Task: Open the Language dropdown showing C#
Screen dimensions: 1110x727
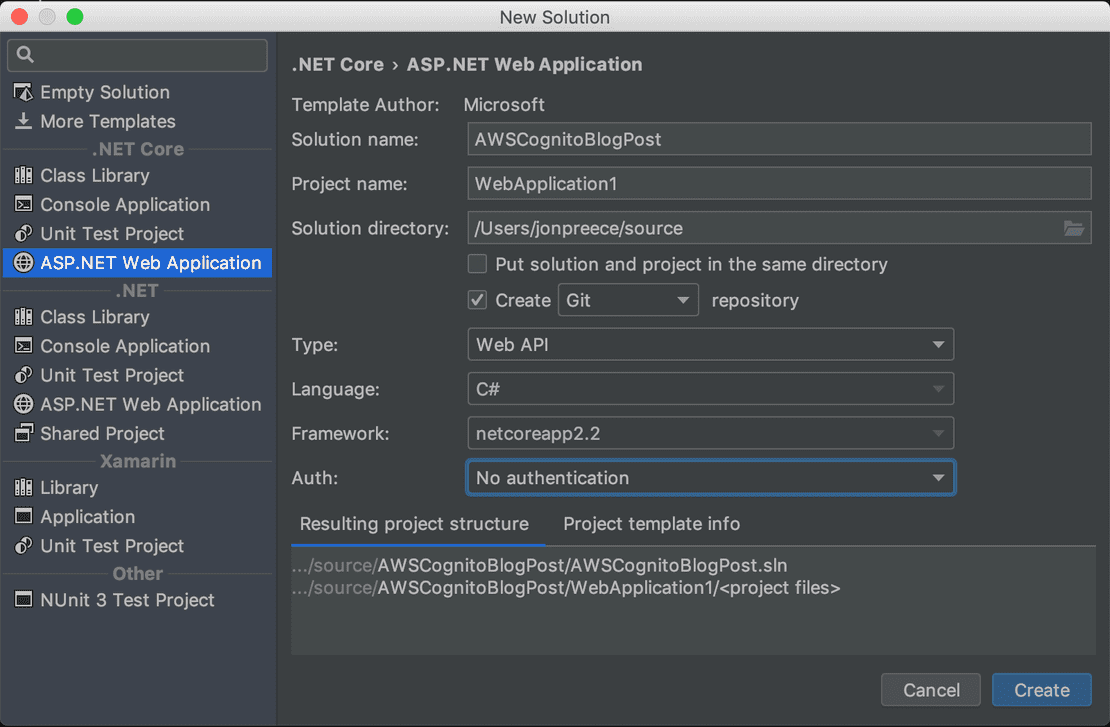Action: [710, 389]
